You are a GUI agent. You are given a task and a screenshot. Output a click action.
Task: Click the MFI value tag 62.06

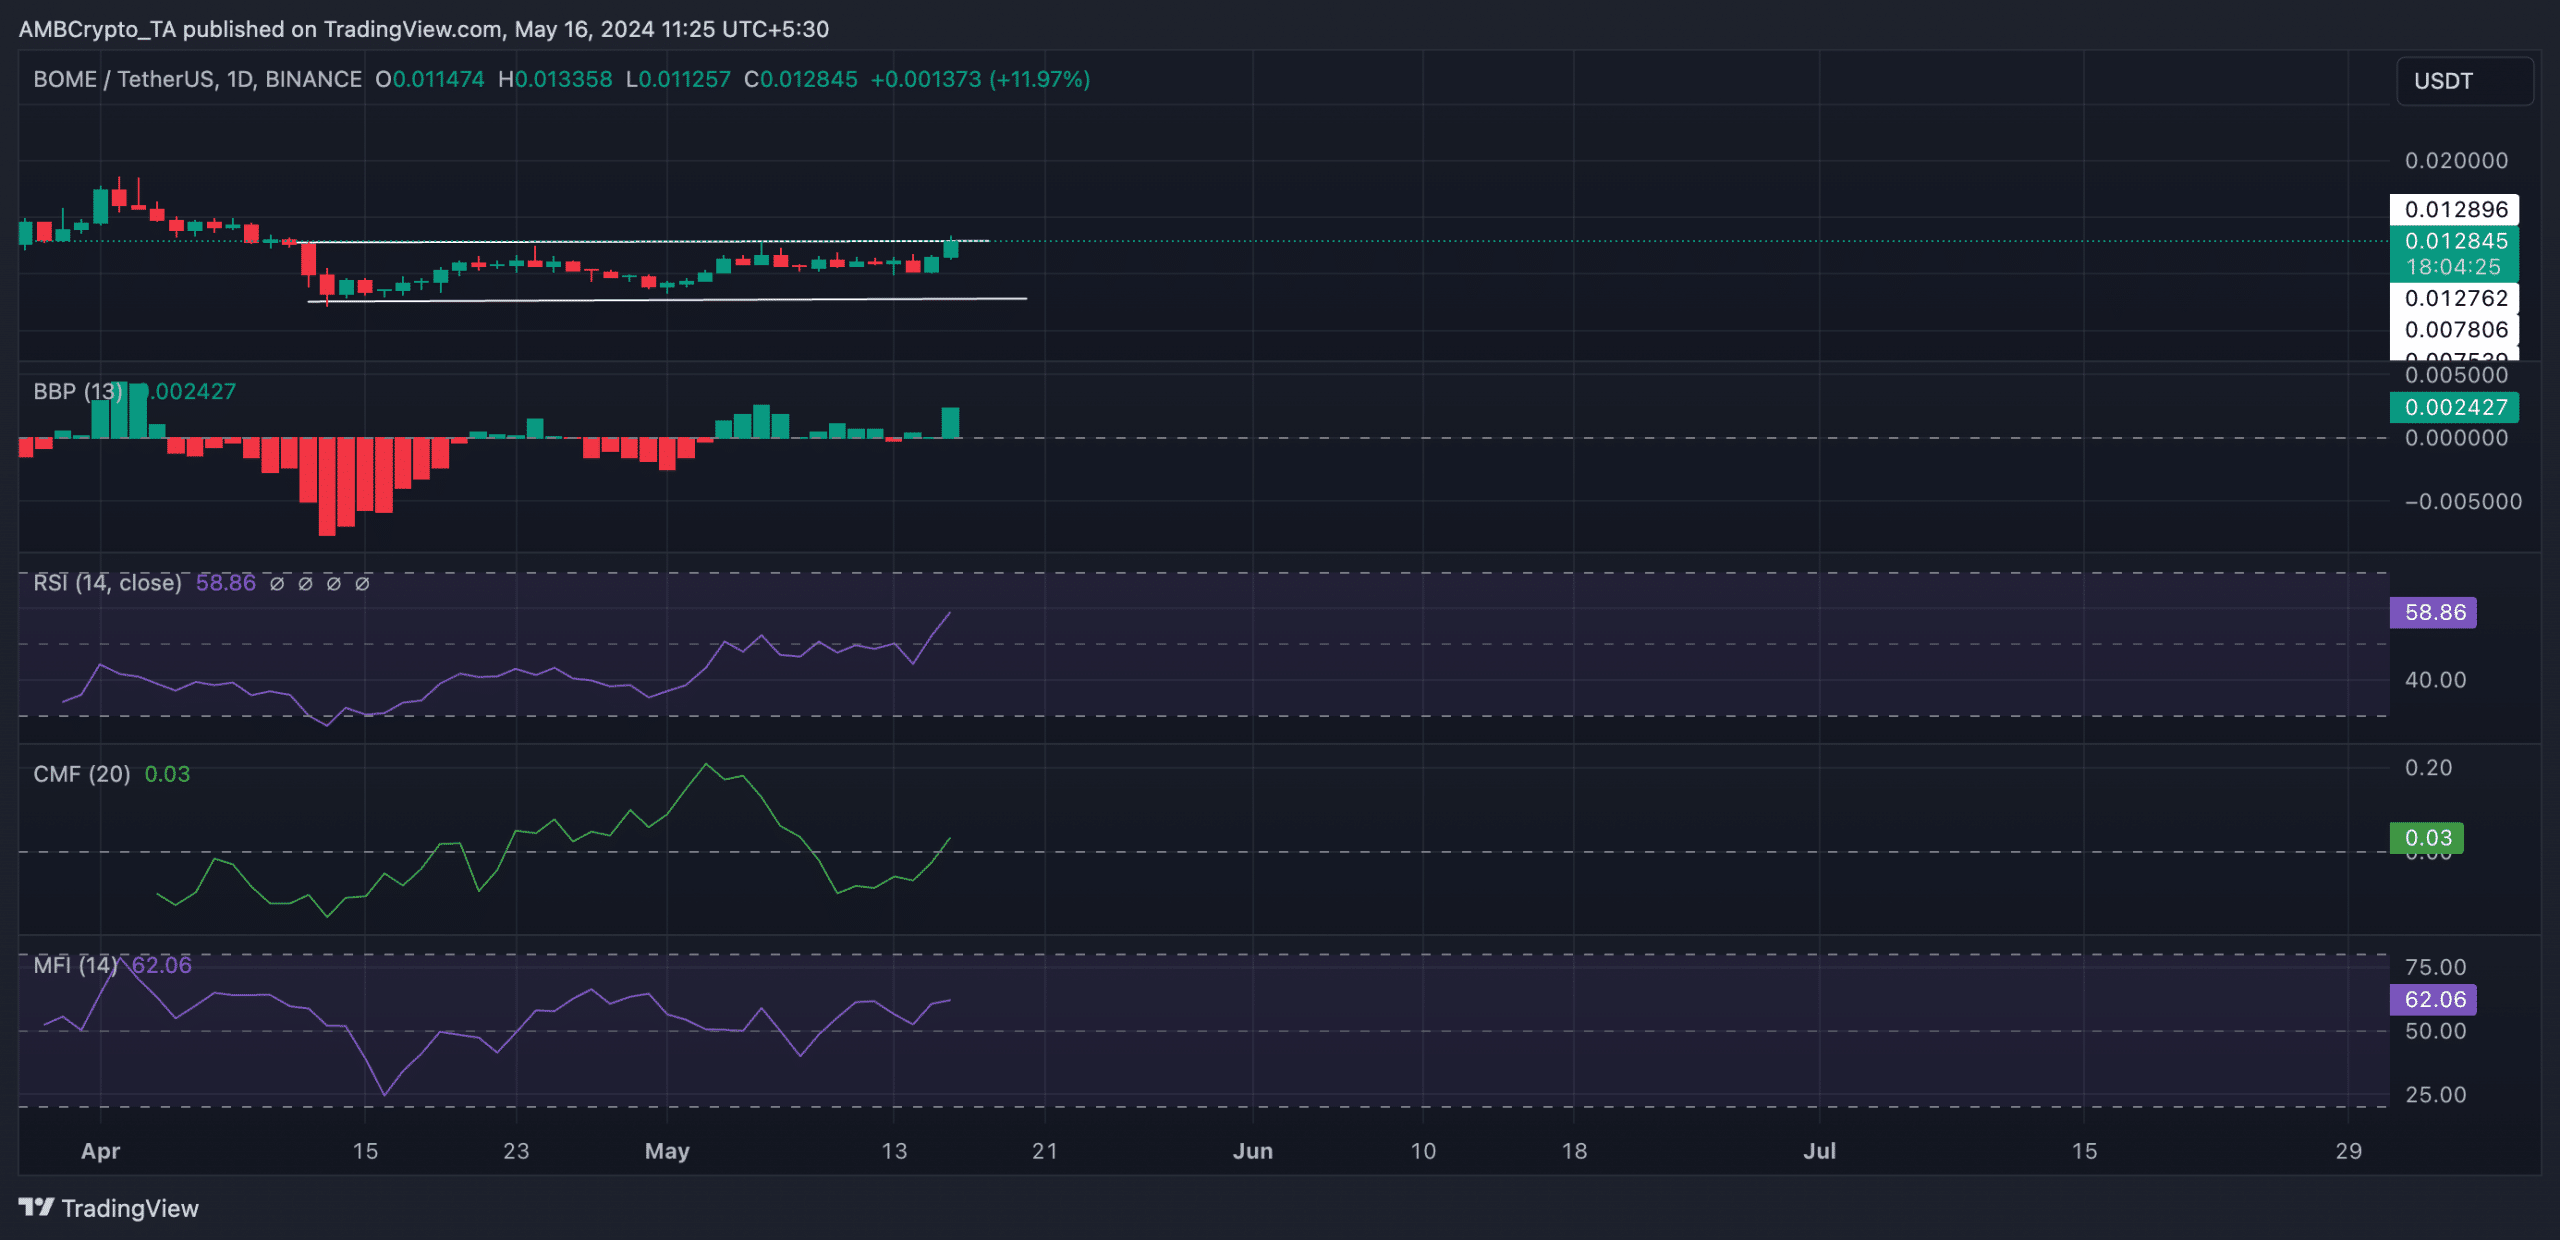(2433, 999)
